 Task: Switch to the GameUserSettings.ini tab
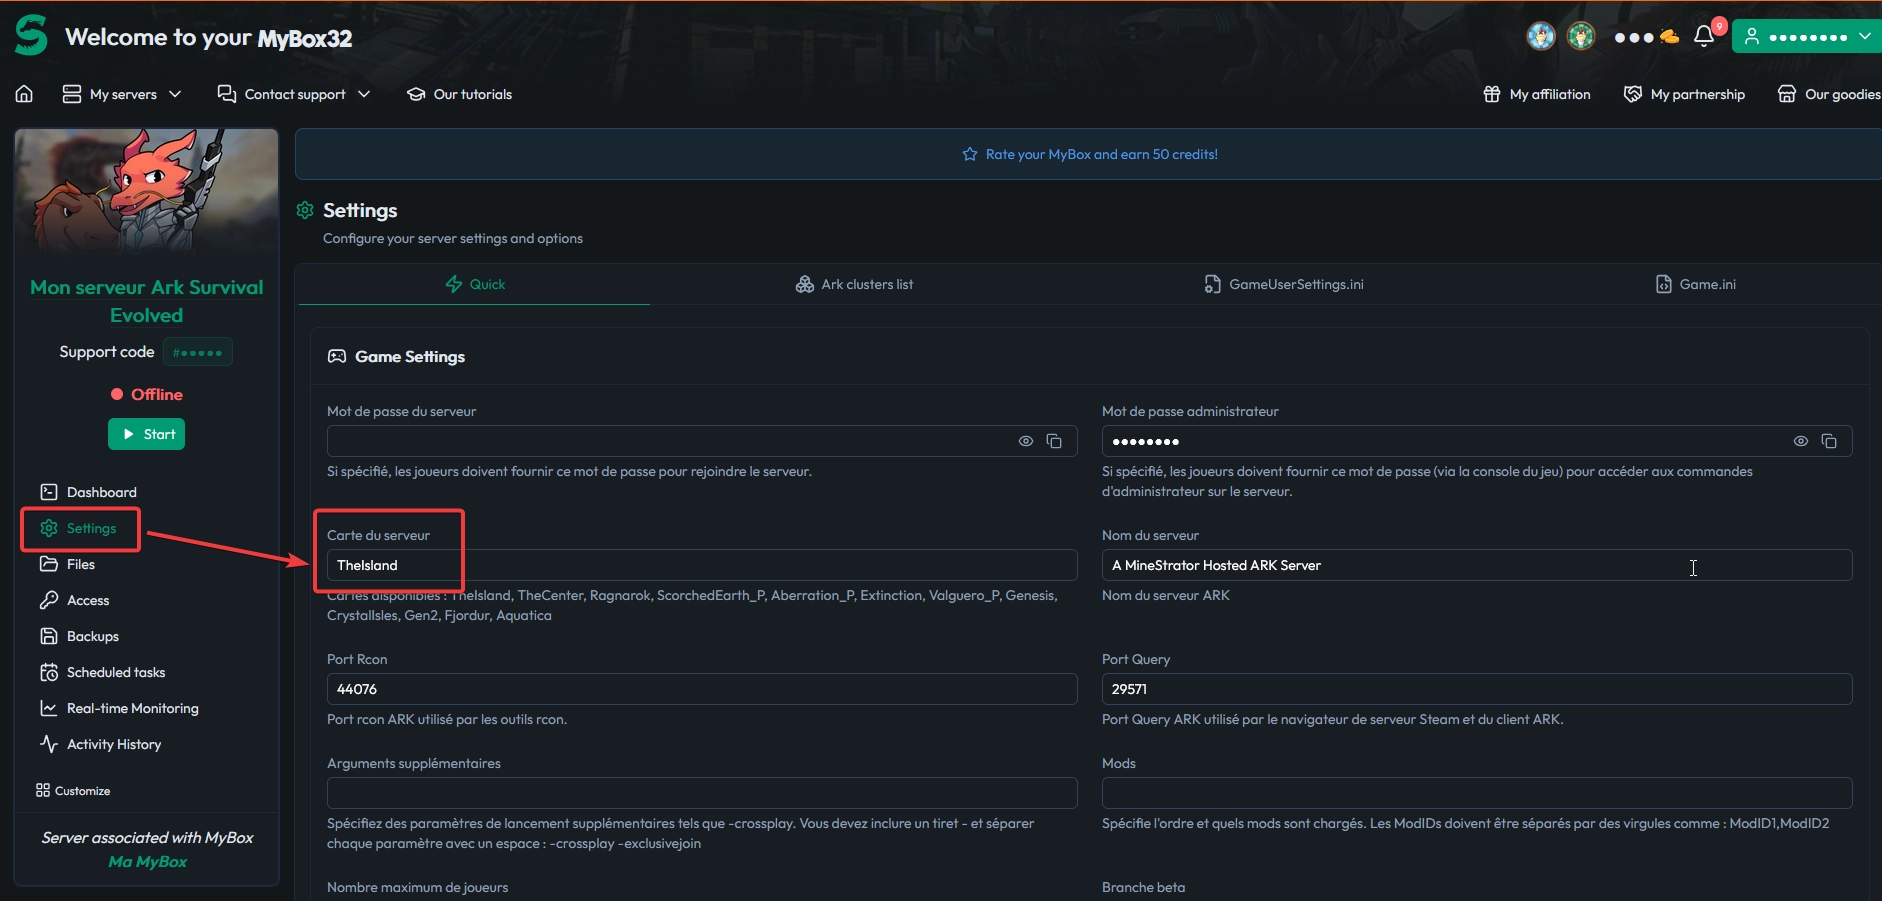(x=1284, y=285)
